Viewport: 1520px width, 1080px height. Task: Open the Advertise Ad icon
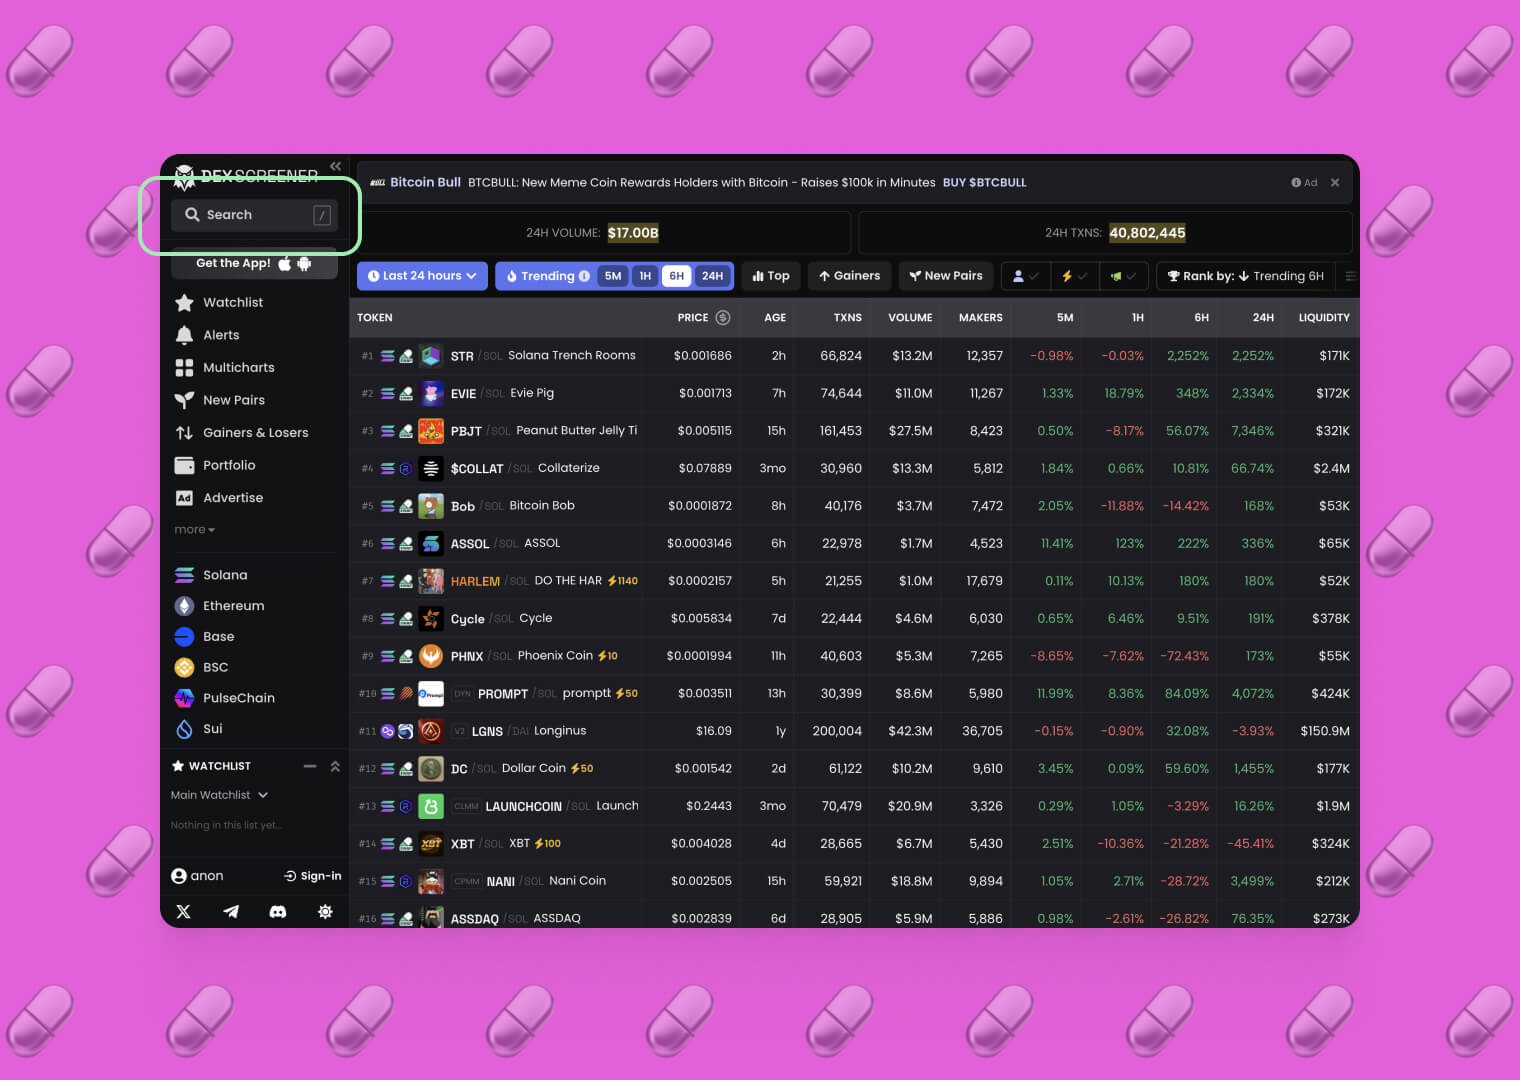184,497
